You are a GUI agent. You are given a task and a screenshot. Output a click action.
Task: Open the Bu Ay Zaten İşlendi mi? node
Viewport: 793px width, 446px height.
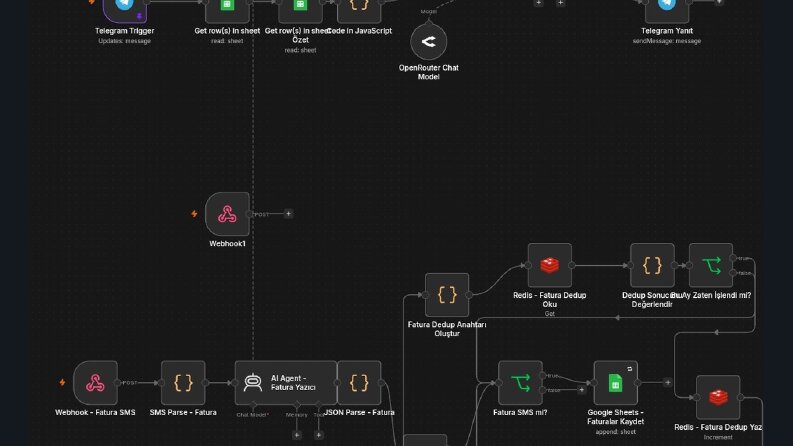tap(711, 265)
